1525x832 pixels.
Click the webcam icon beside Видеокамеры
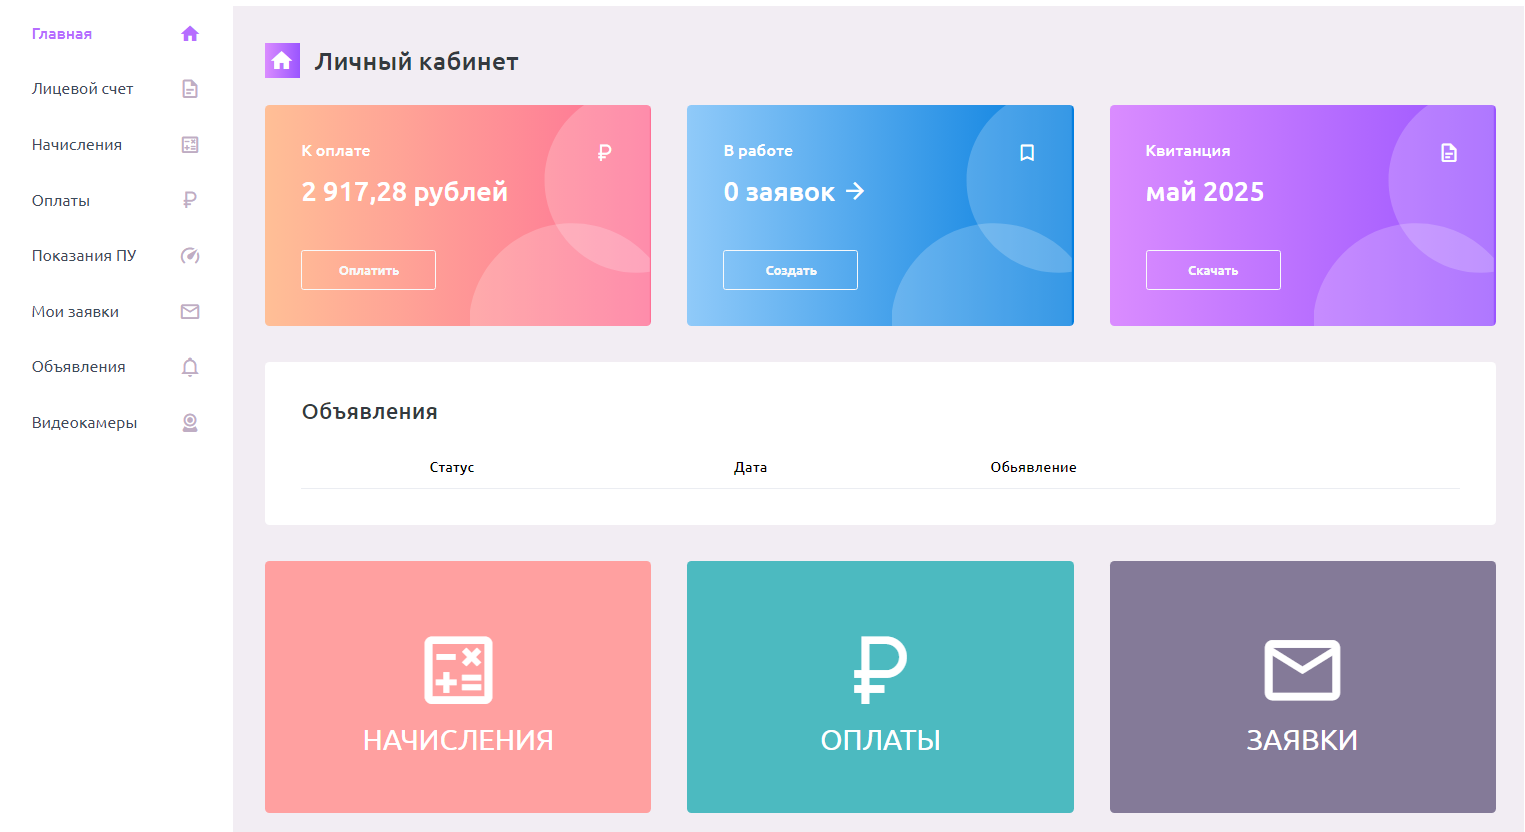[190, 423]
